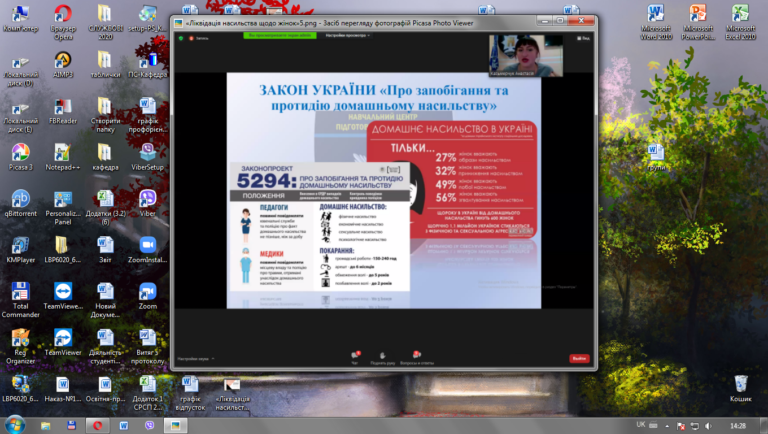Switch to the Word taskbar button
Image resolution: width=768 pixels, height=434 pixels.
123,425
